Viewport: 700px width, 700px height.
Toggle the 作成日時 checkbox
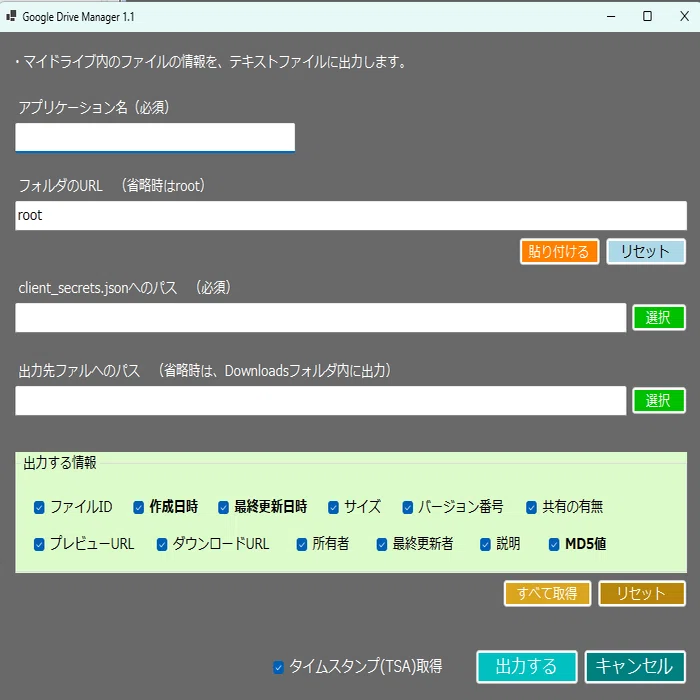click(138, 507)
